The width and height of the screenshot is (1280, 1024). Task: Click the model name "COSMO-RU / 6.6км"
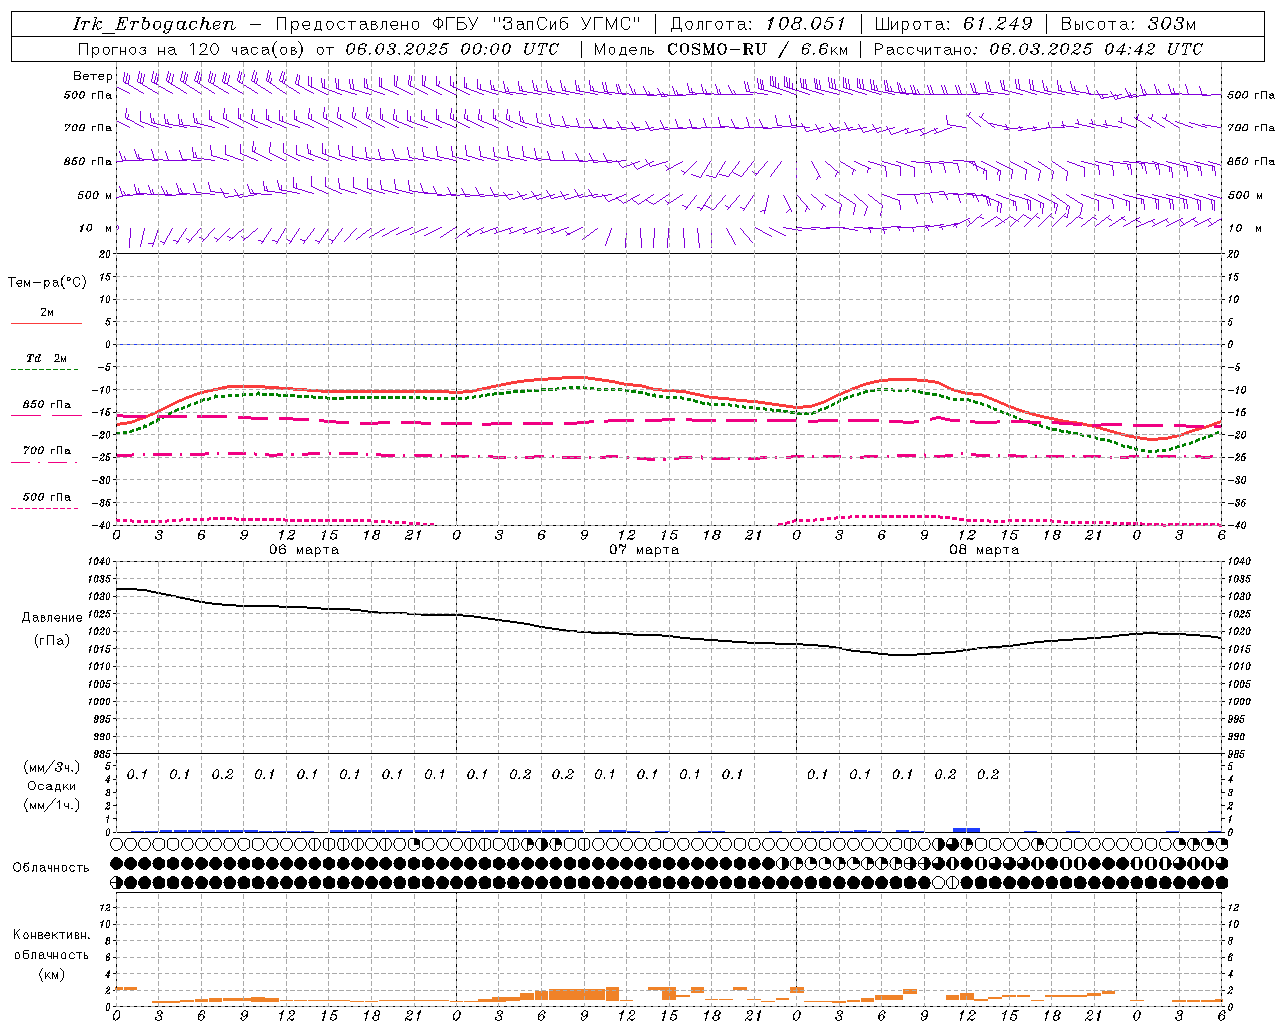pyautogui.click(x=758, y=49)
